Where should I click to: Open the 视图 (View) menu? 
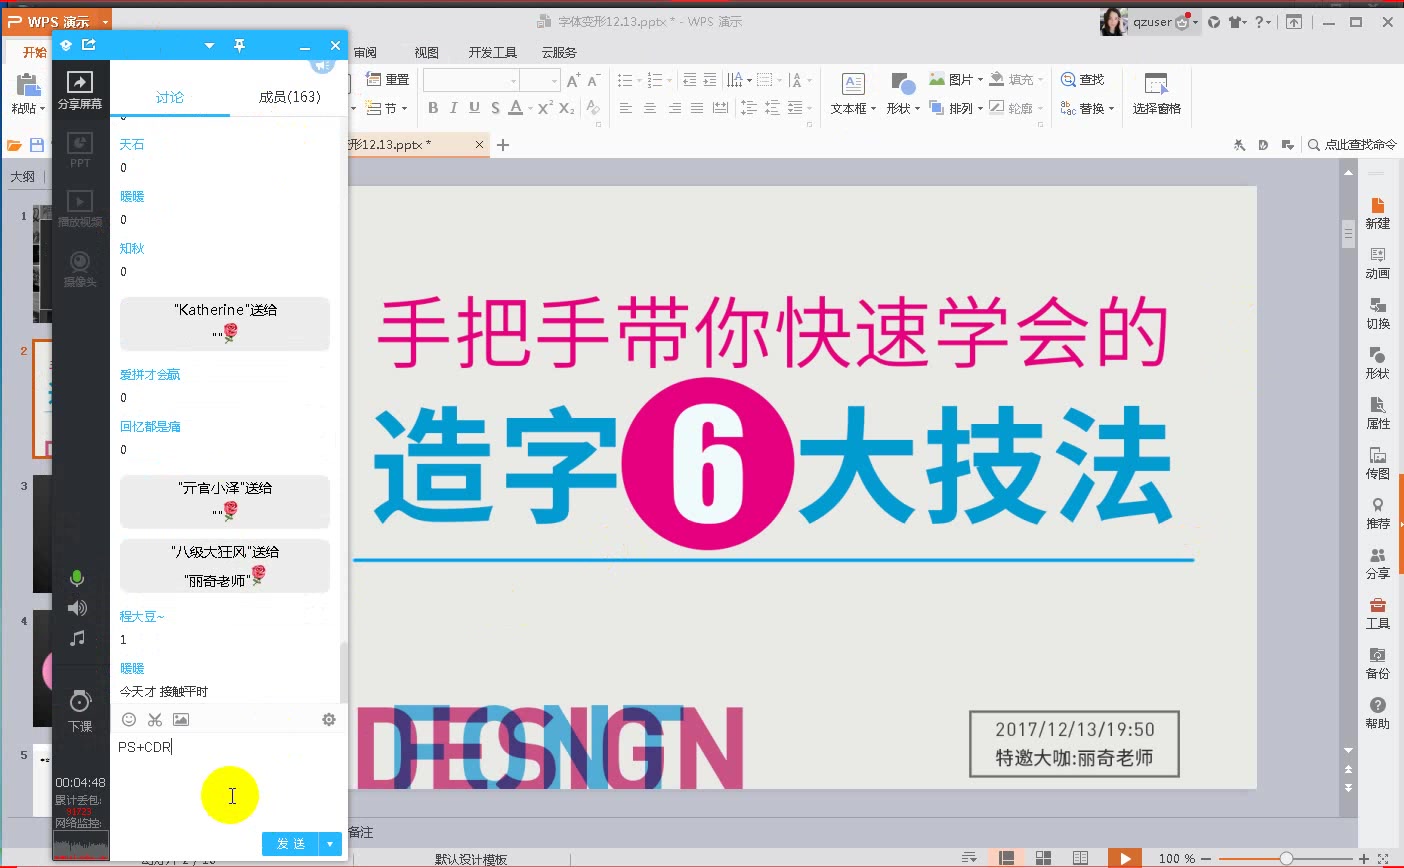426,52
